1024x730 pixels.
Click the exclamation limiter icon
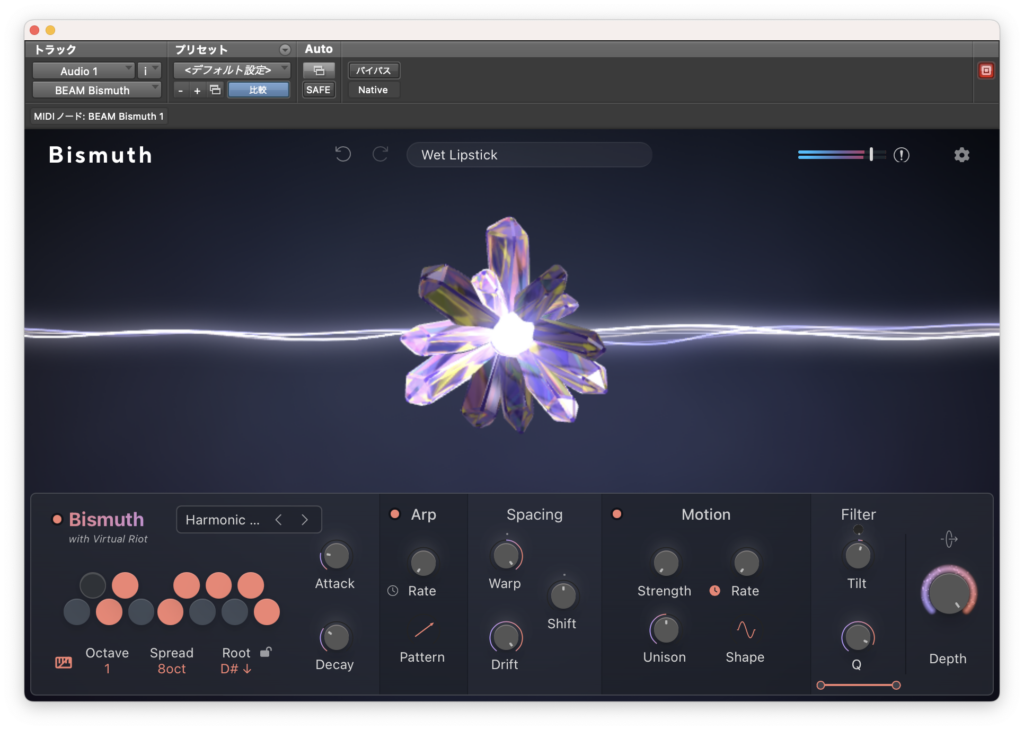click(901, 155)
